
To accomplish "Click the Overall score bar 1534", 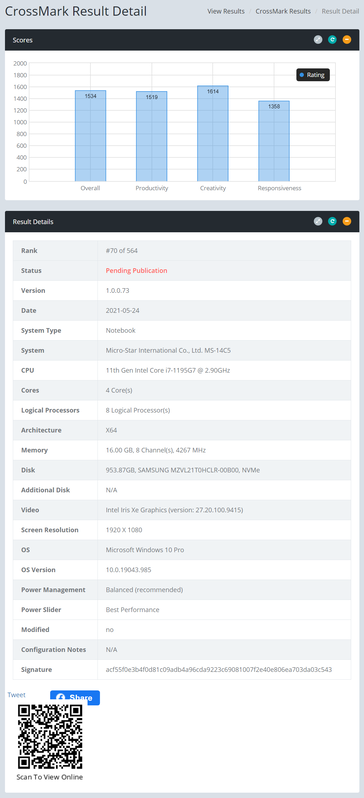I will tap(91, 136).
